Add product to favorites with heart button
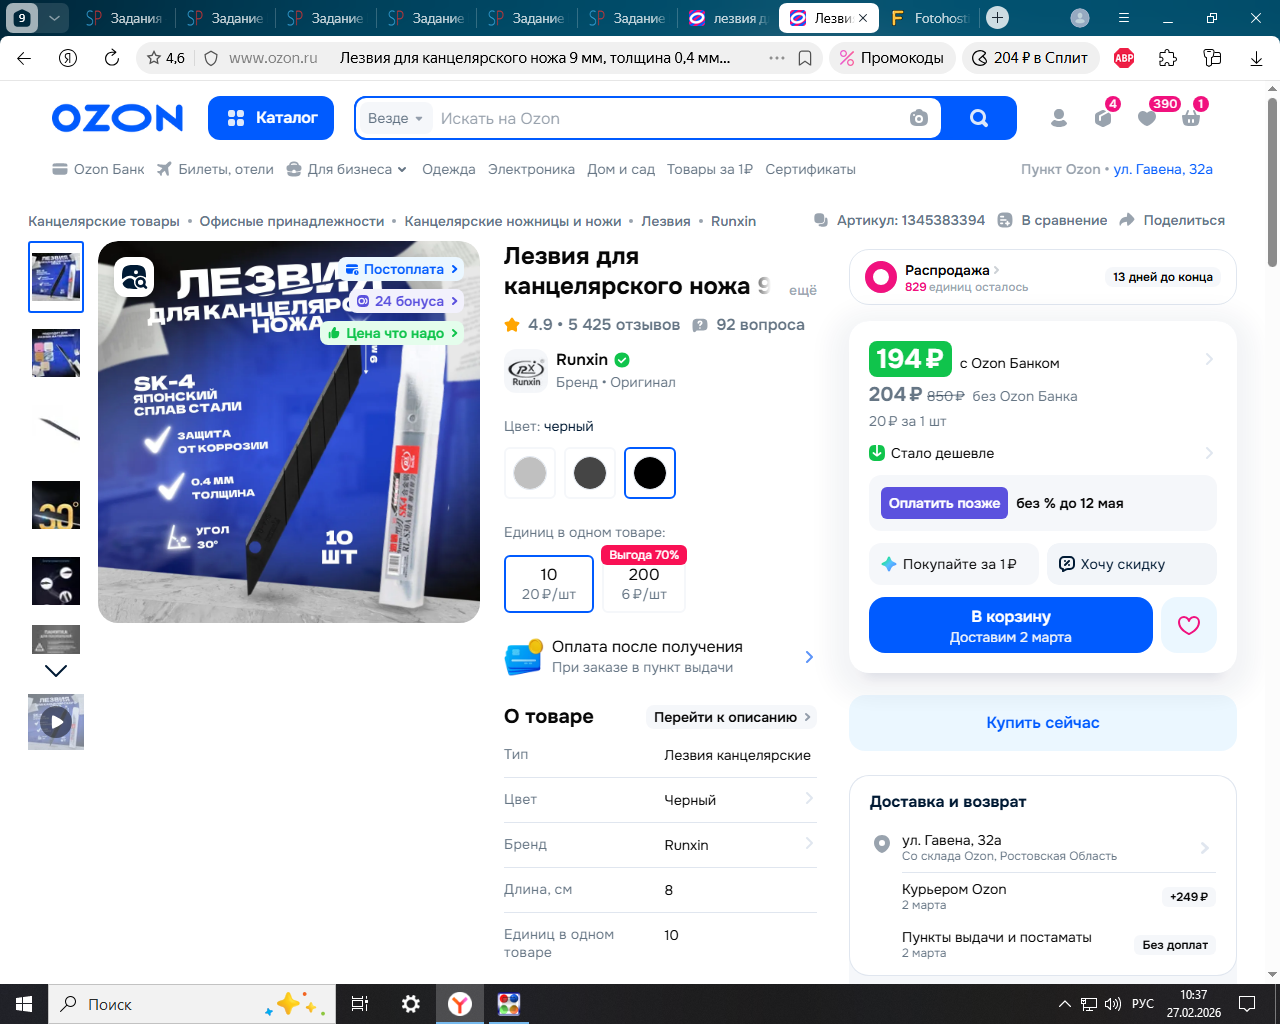The width and height of the screenshot is (1280, 1024). tap(1189, 625)
